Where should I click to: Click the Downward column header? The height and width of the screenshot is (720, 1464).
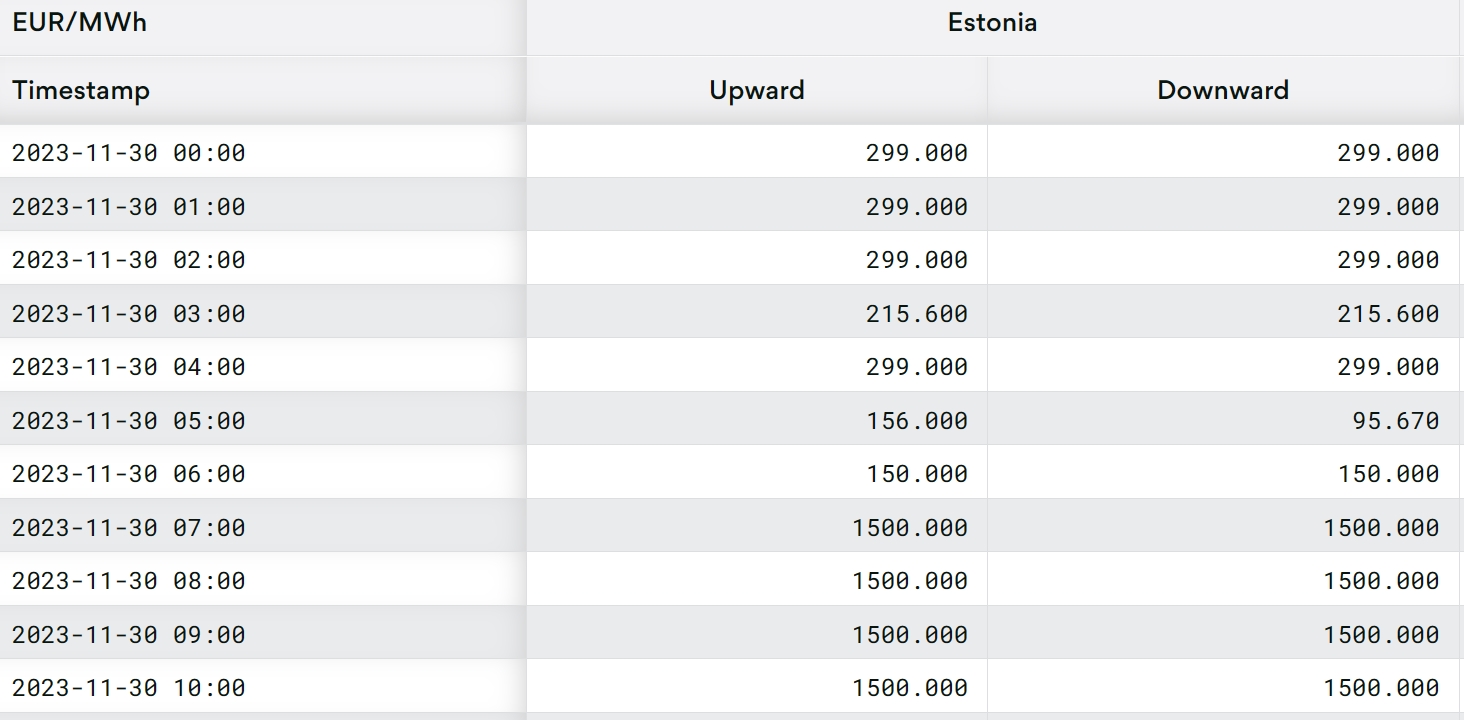point(1222,90)
